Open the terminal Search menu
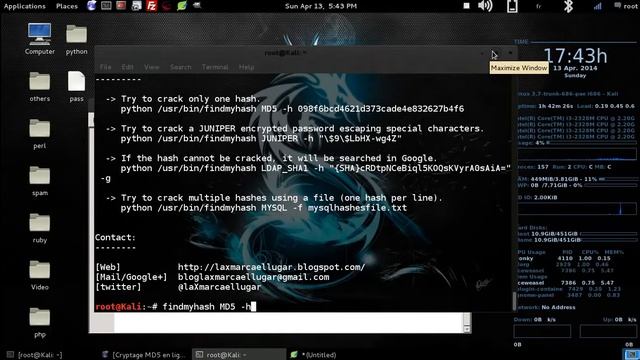The width and height of the screenshot is (640, 360). [180, 67]
